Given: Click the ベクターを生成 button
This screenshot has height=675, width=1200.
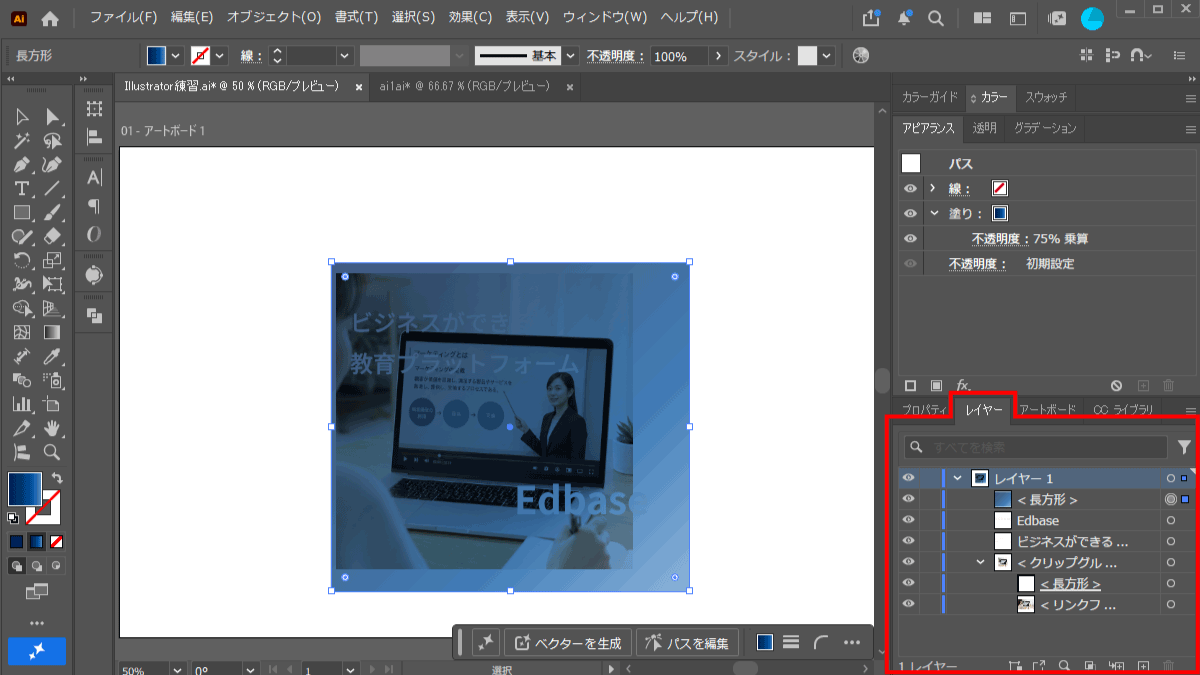Looking at the screenshot, I should pos(569,642).
